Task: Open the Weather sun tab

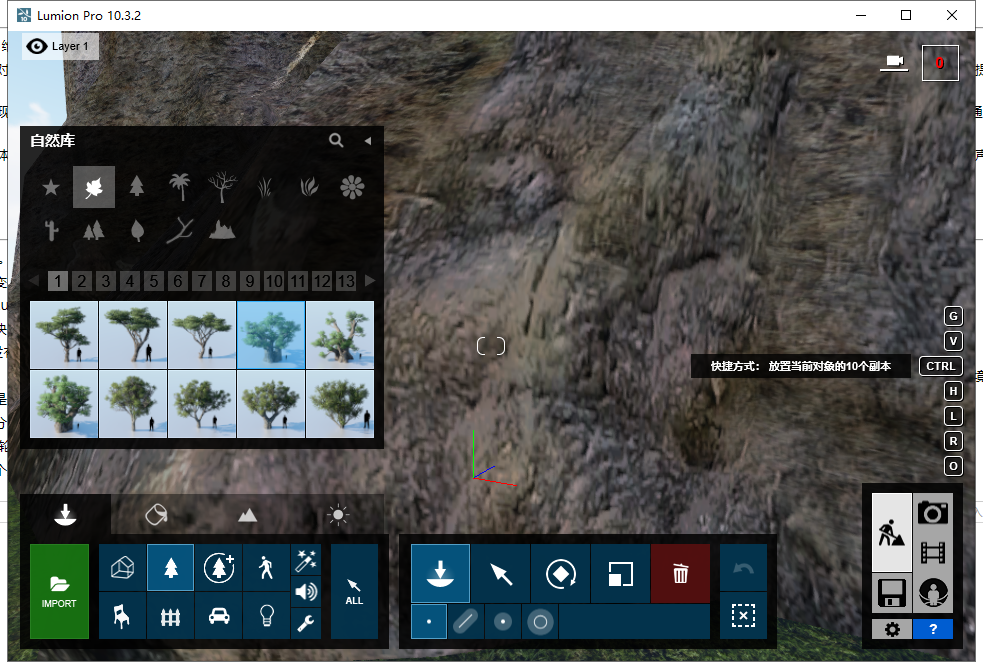Action: pyautogui.click(x=338, y=515)
